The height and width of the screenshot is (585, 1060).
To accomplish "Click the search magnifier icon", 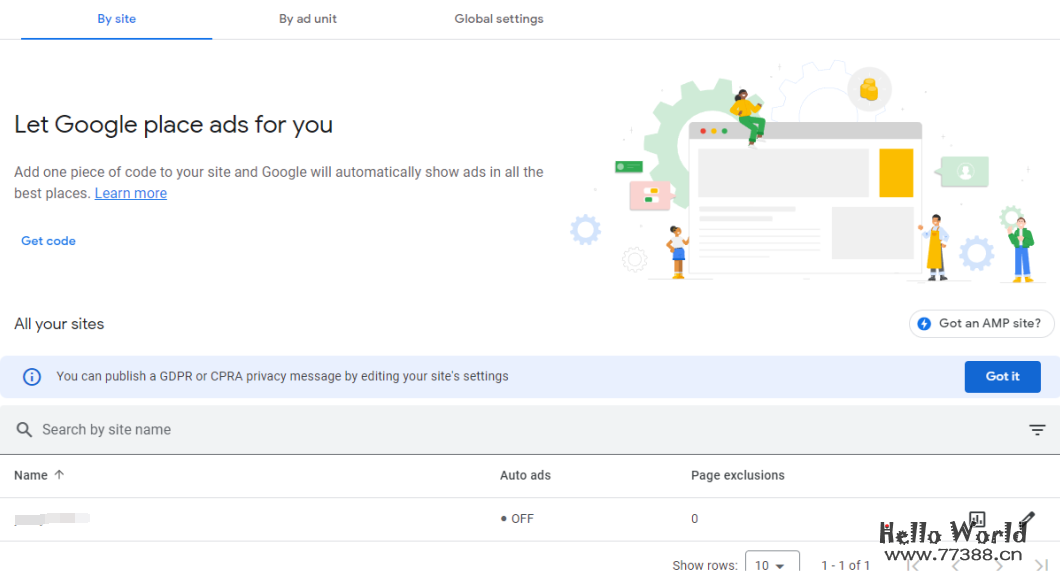I will pyautogui.click(x=24, y=429).
